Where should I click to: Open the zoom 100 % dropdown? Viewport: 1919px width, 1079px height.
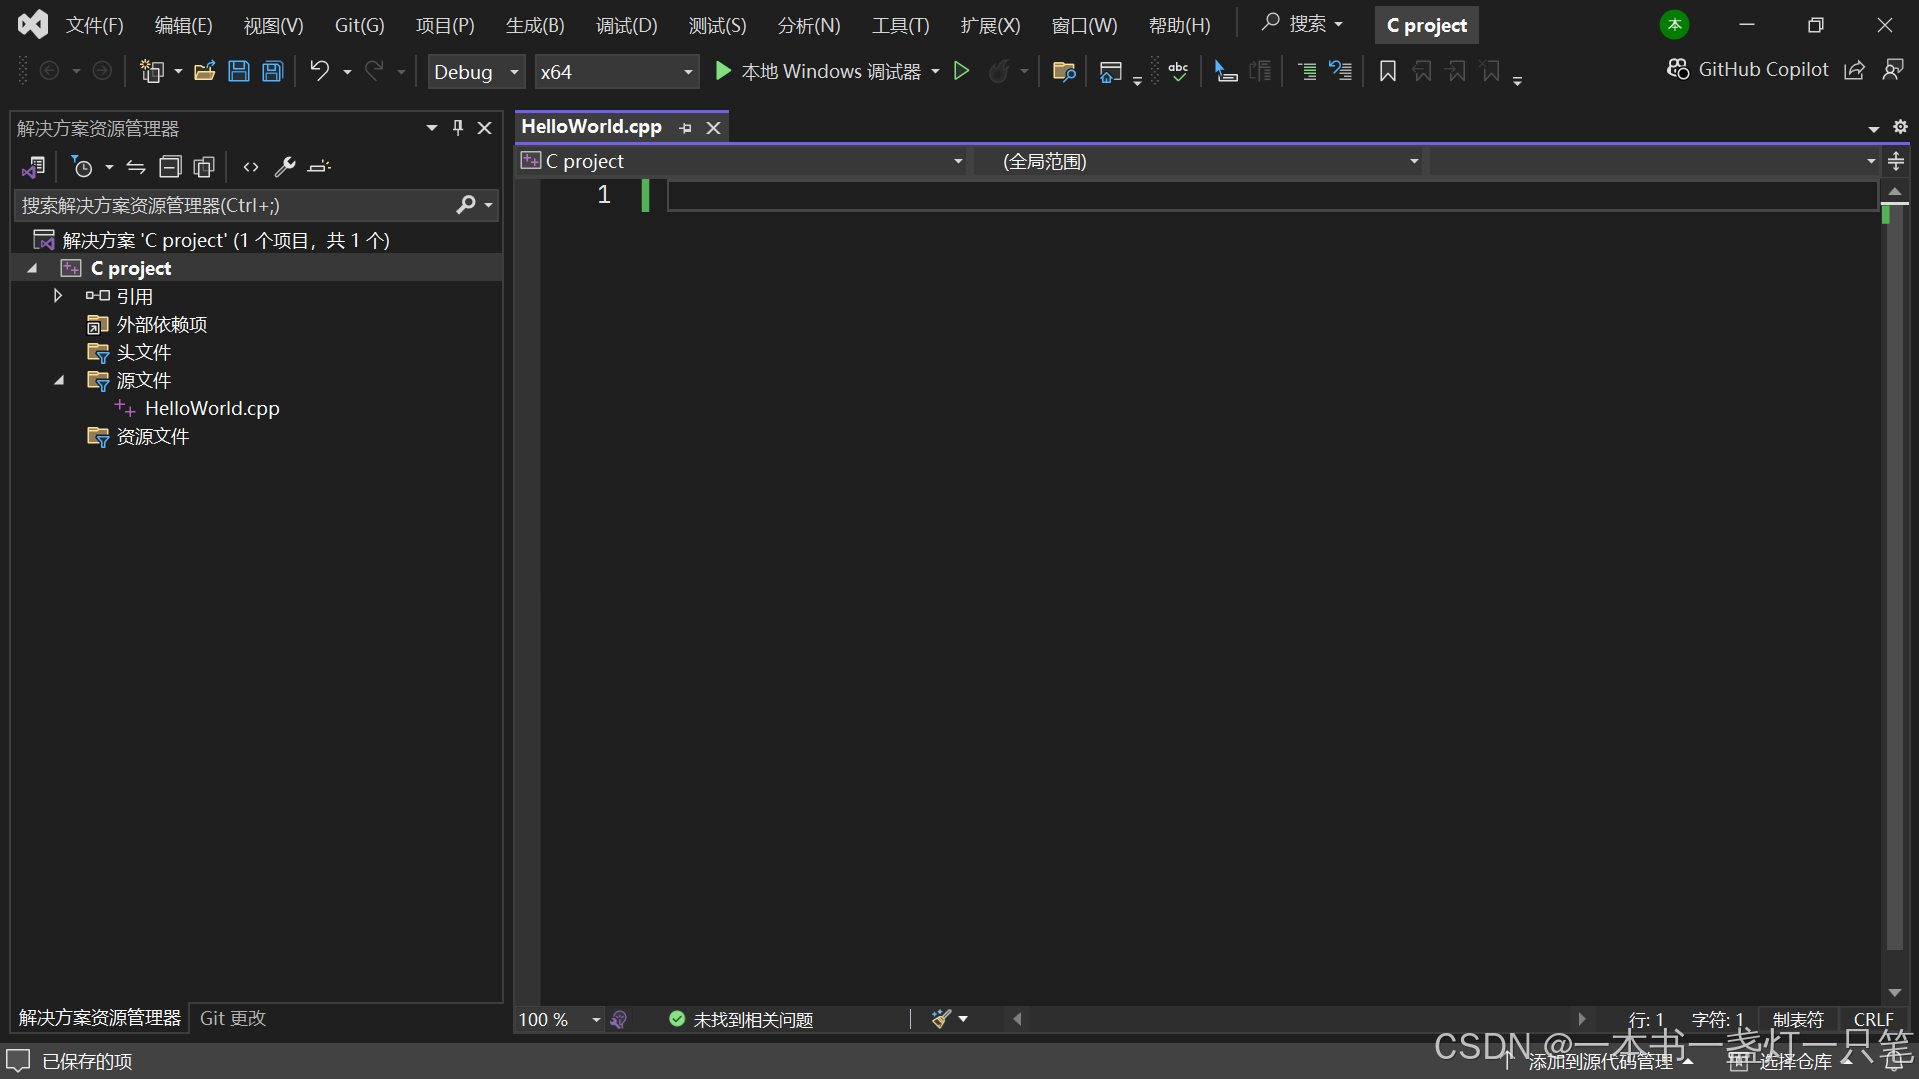click(x=559, y=1019)
